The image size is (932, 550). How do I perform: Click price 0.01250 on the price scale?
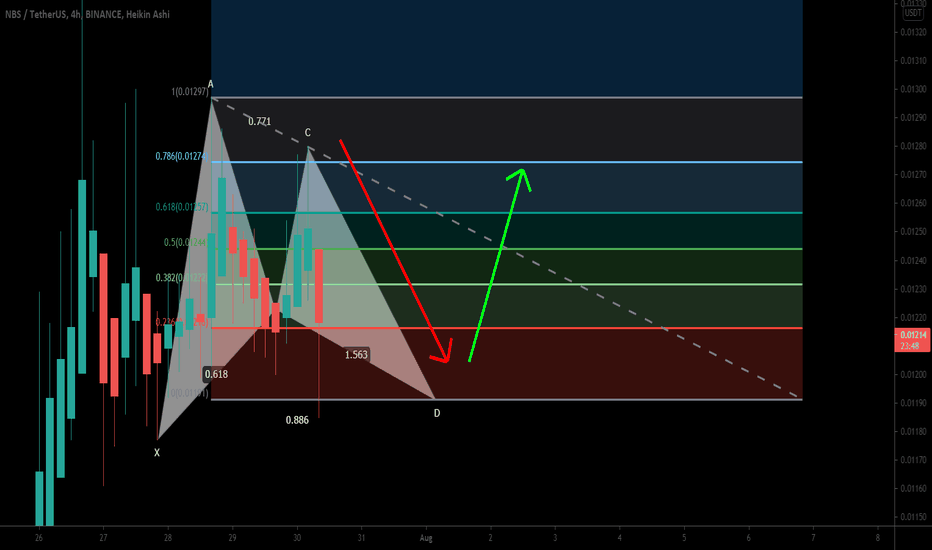[x=913, y=232]
